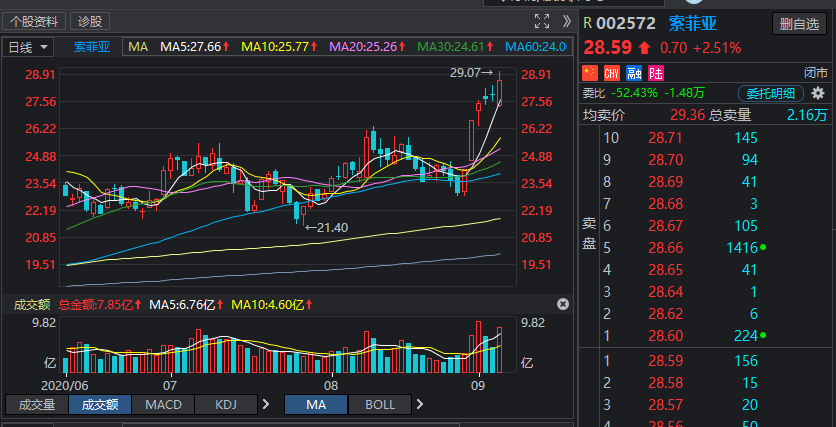This screenshot has width=836, height=427.
Task: Click sell level 4 price 28.65
Action: 665,270
